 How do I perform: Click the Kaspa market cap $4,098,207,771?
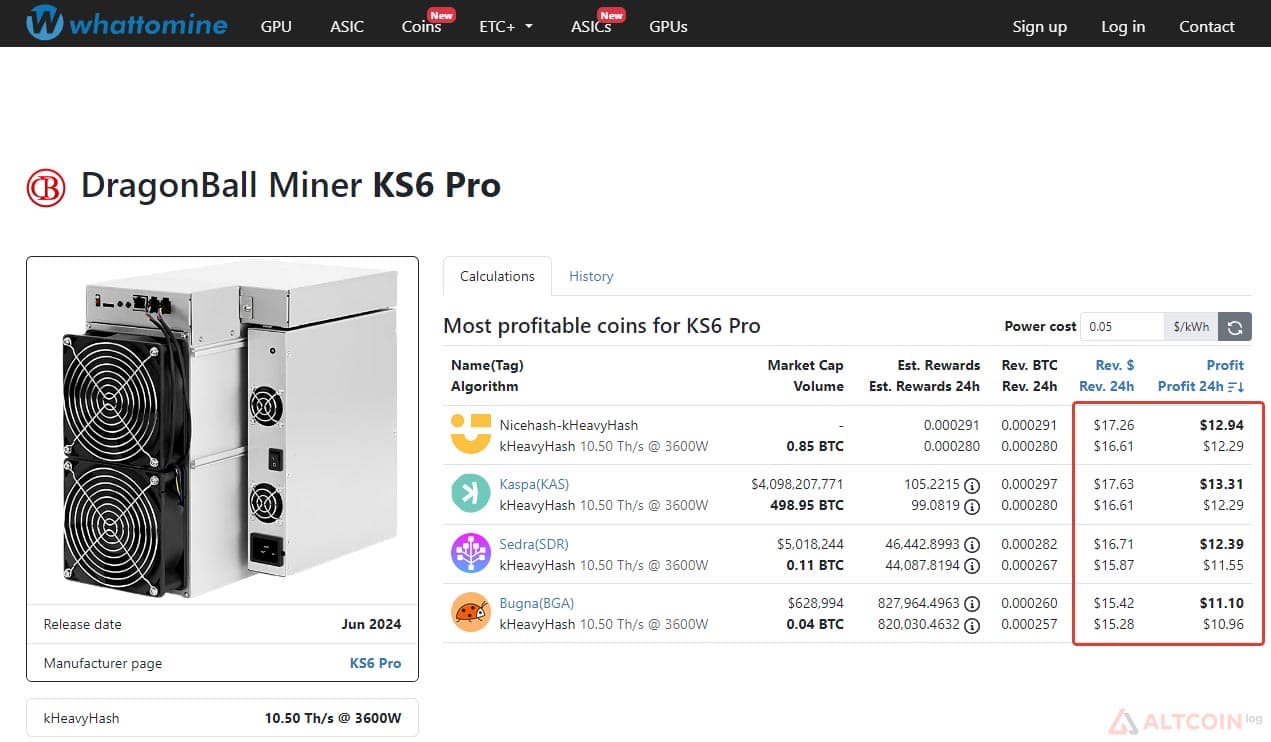pyautogui.click(x=797, y=484)
